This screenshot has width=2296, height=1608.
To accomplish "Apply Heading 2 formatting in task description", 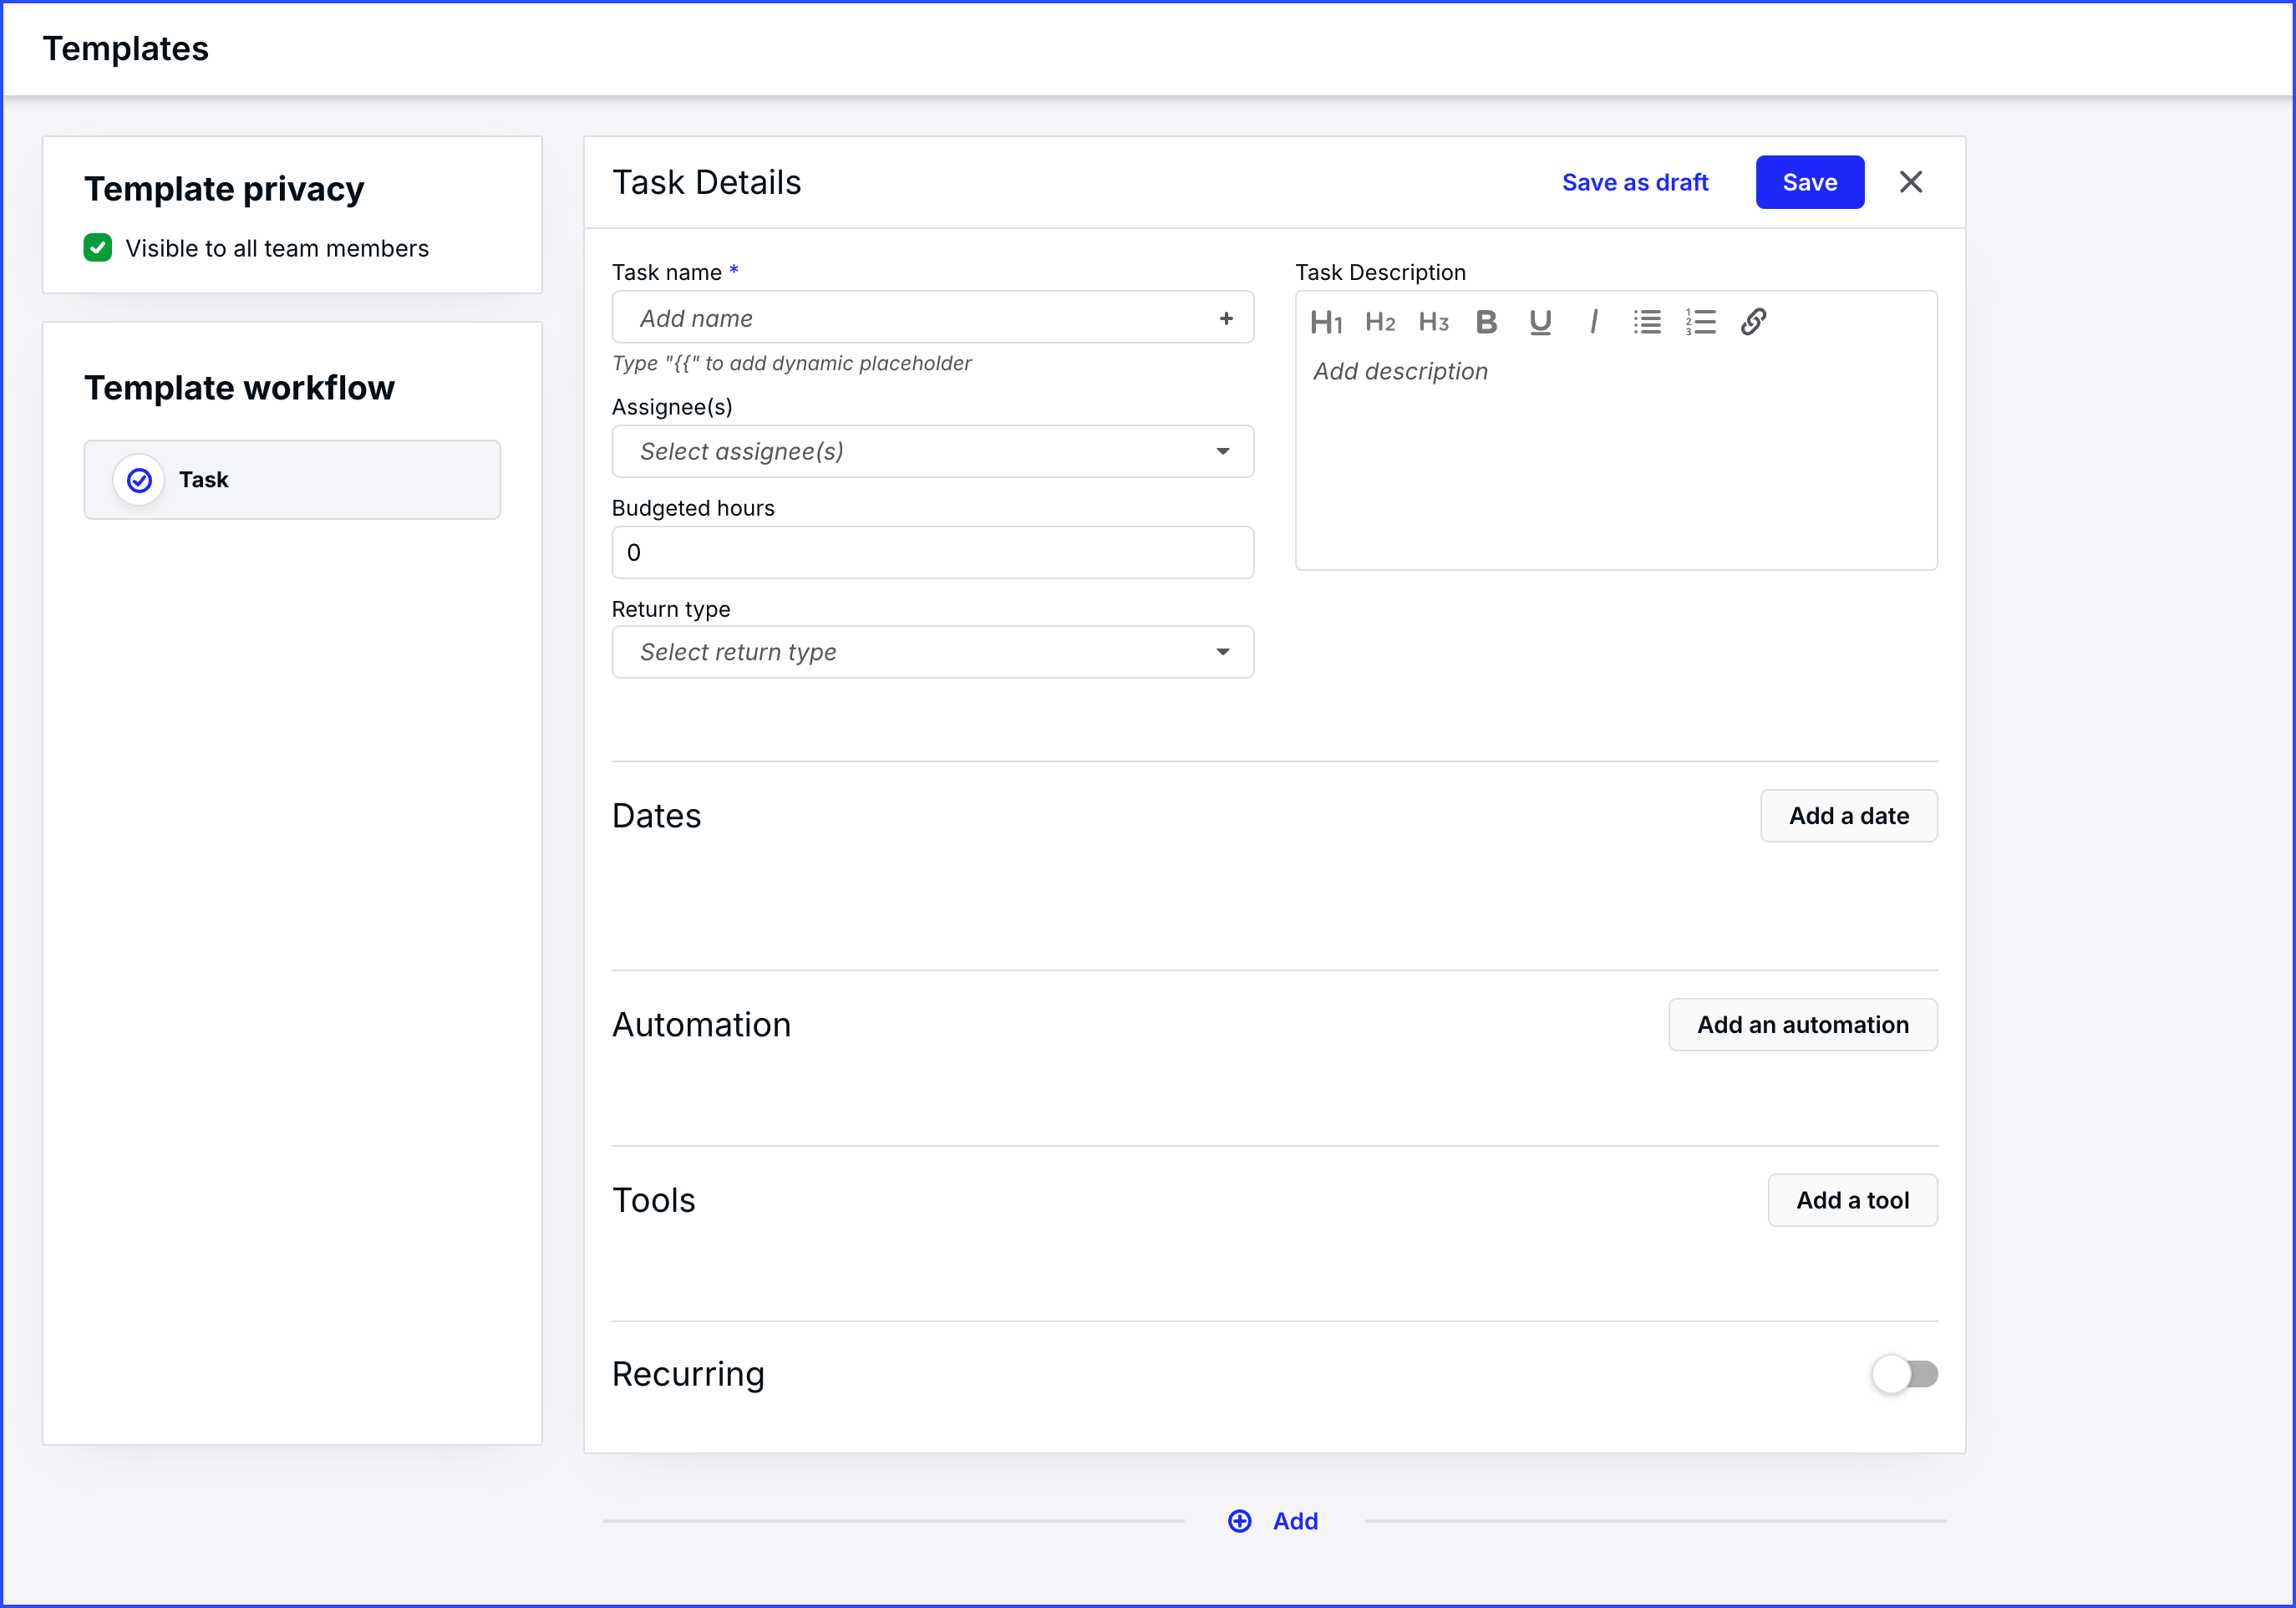I will [1380, 322].
